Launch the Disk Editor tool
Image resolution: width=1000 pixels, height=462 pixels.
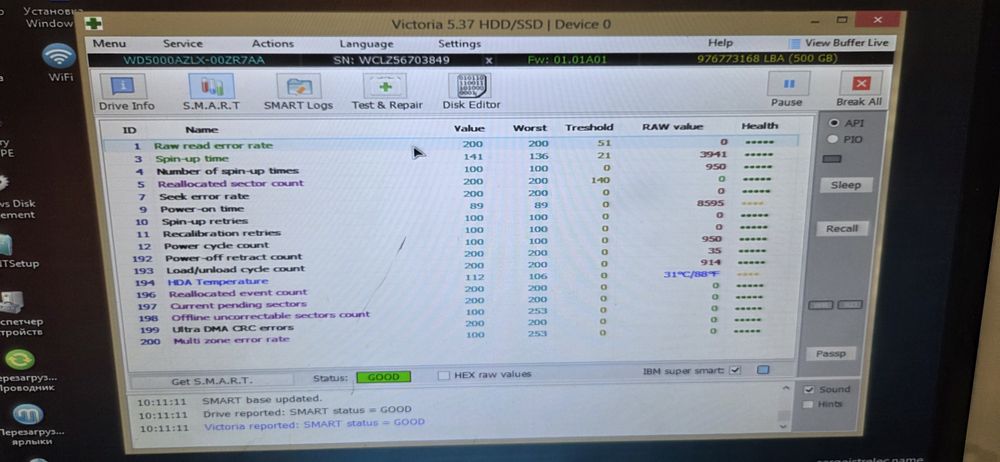471,93
